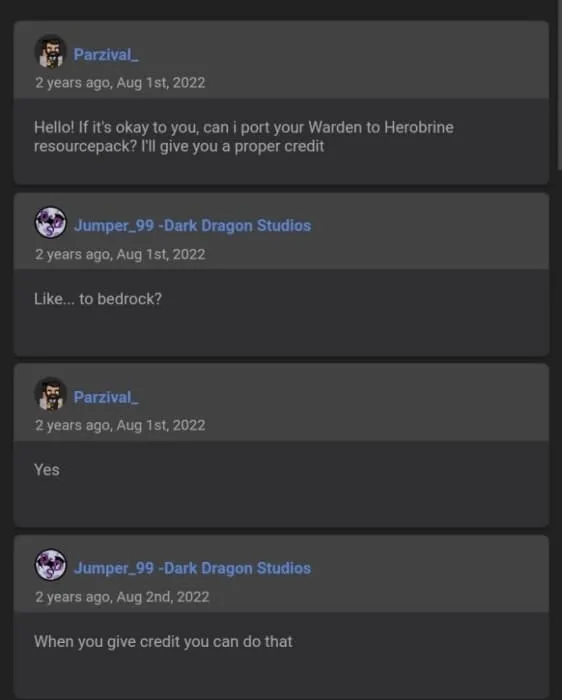Open Parzival_ avatar on the Warden port request

(x=50, y=51)
